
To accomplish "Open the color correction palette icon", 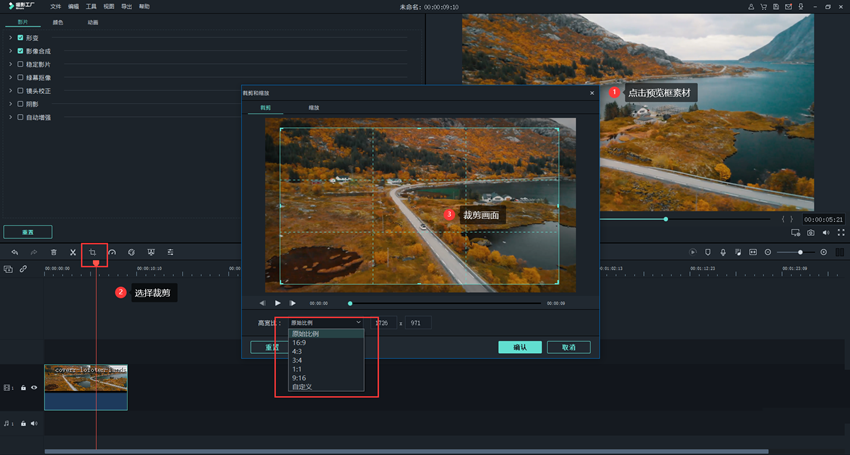I will click(x=131, y=252).
